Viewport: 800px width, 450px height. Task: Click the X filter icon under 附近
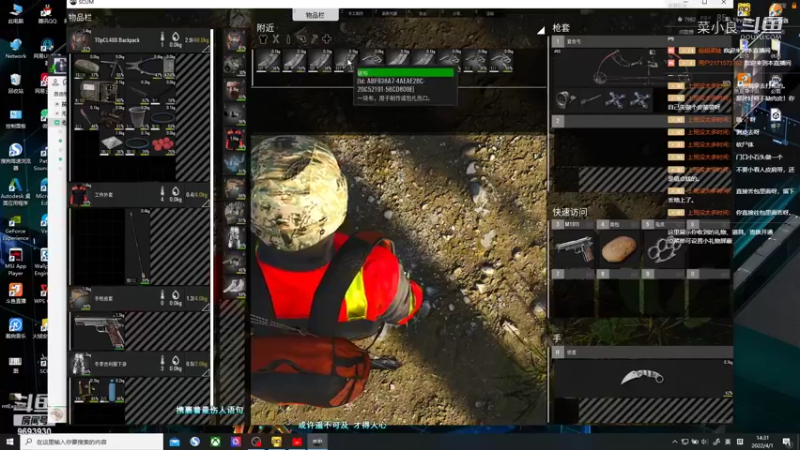click(276, 39)
